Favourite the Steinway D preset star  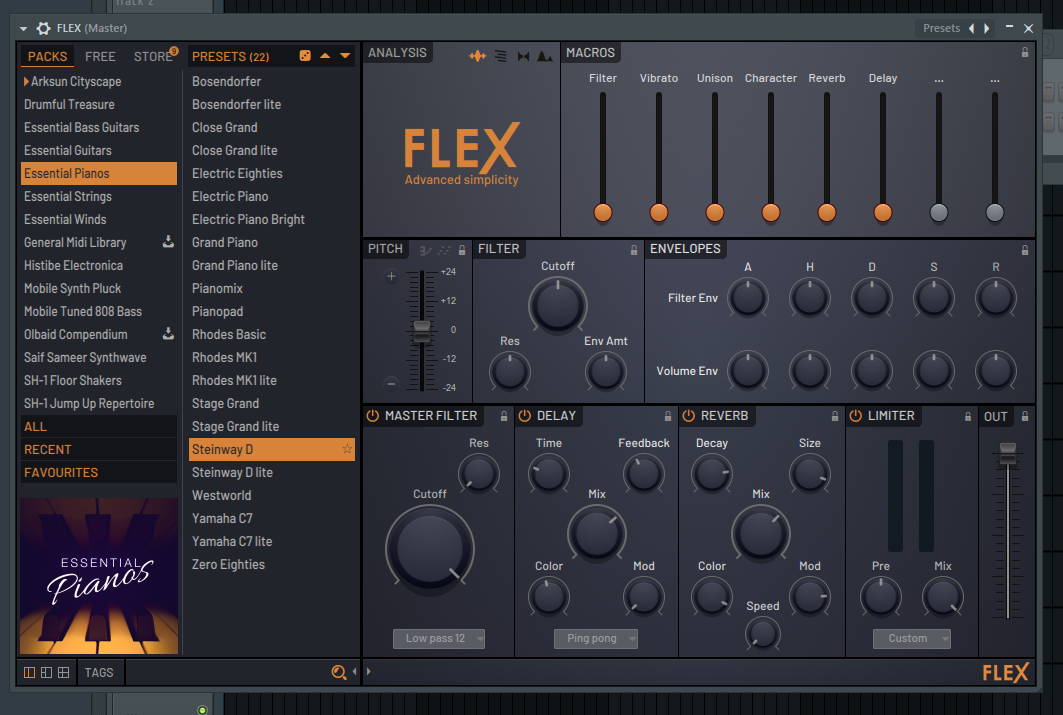347,449
